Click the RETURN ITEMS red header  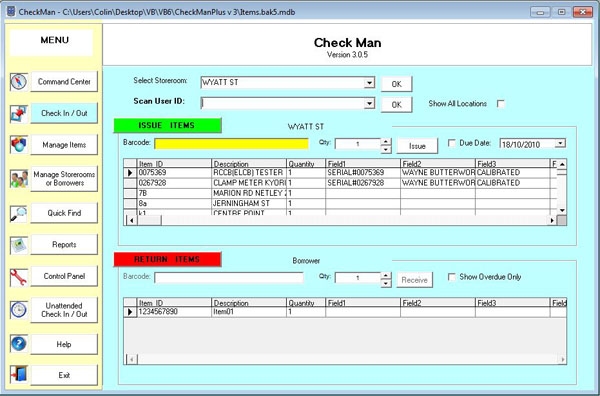167,259
